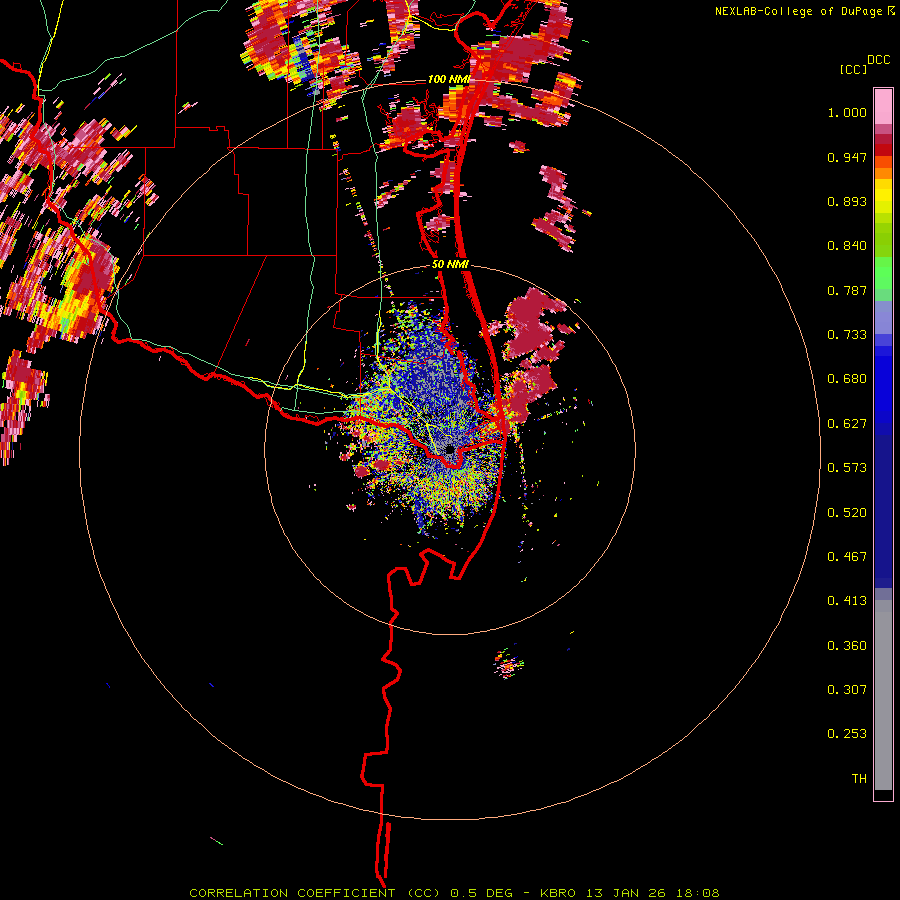Click the pink top segment of color bar
Viewport: 900px width, 900px height.
[883, 107]
